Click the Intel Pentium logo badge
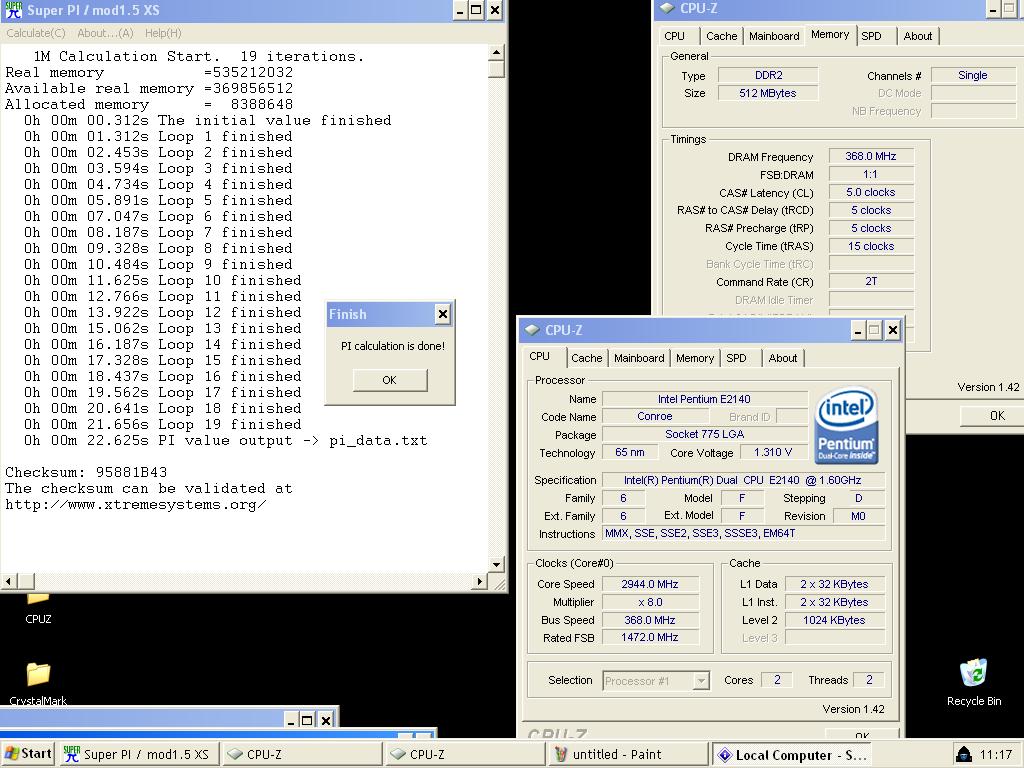This screenshot has width=1024, height=768. click(x=846, y=426)
